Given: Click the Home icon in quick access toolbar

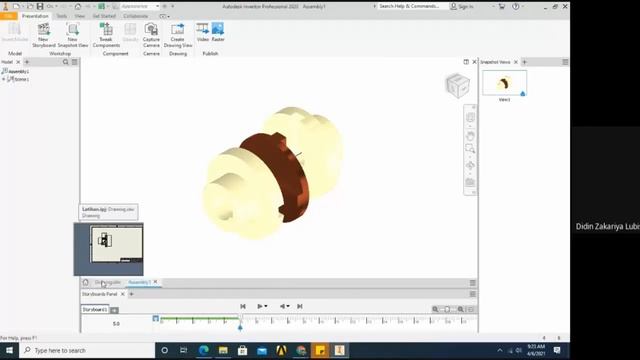Looking at the screenshot, I should [x=78, y=6].
